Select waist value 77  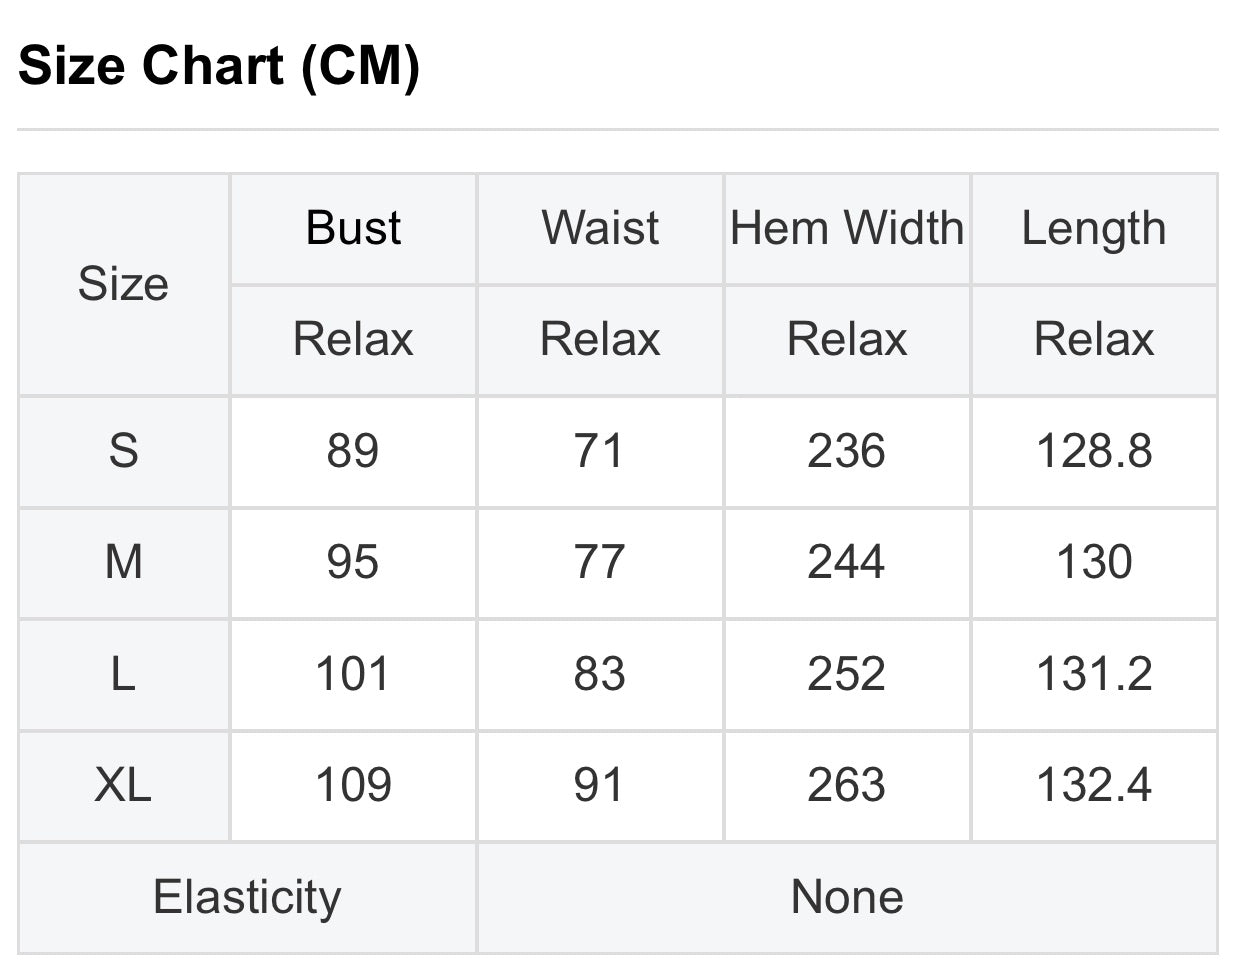[599, 562]
